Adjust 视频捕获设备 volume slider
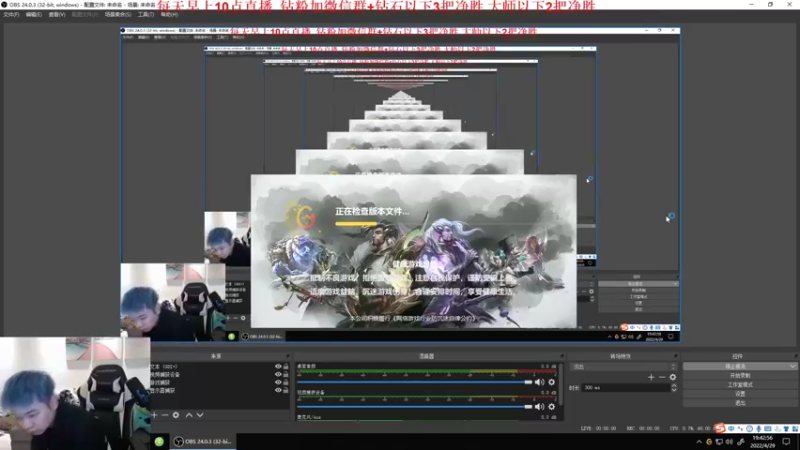This screenshot has width=800, height=450. click(414, 407)
